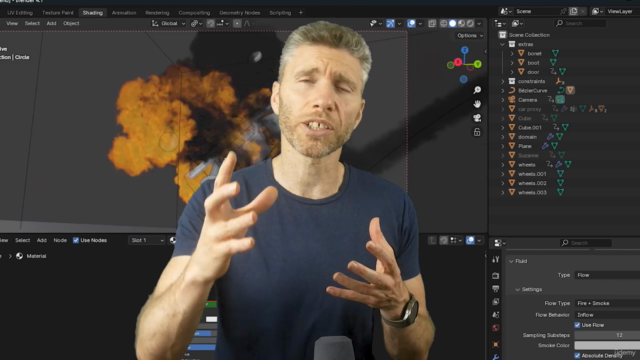This screenshot has height=360, width=640.
Task: Toggle the Absolute Density checkbox
Action: [577, 356]
